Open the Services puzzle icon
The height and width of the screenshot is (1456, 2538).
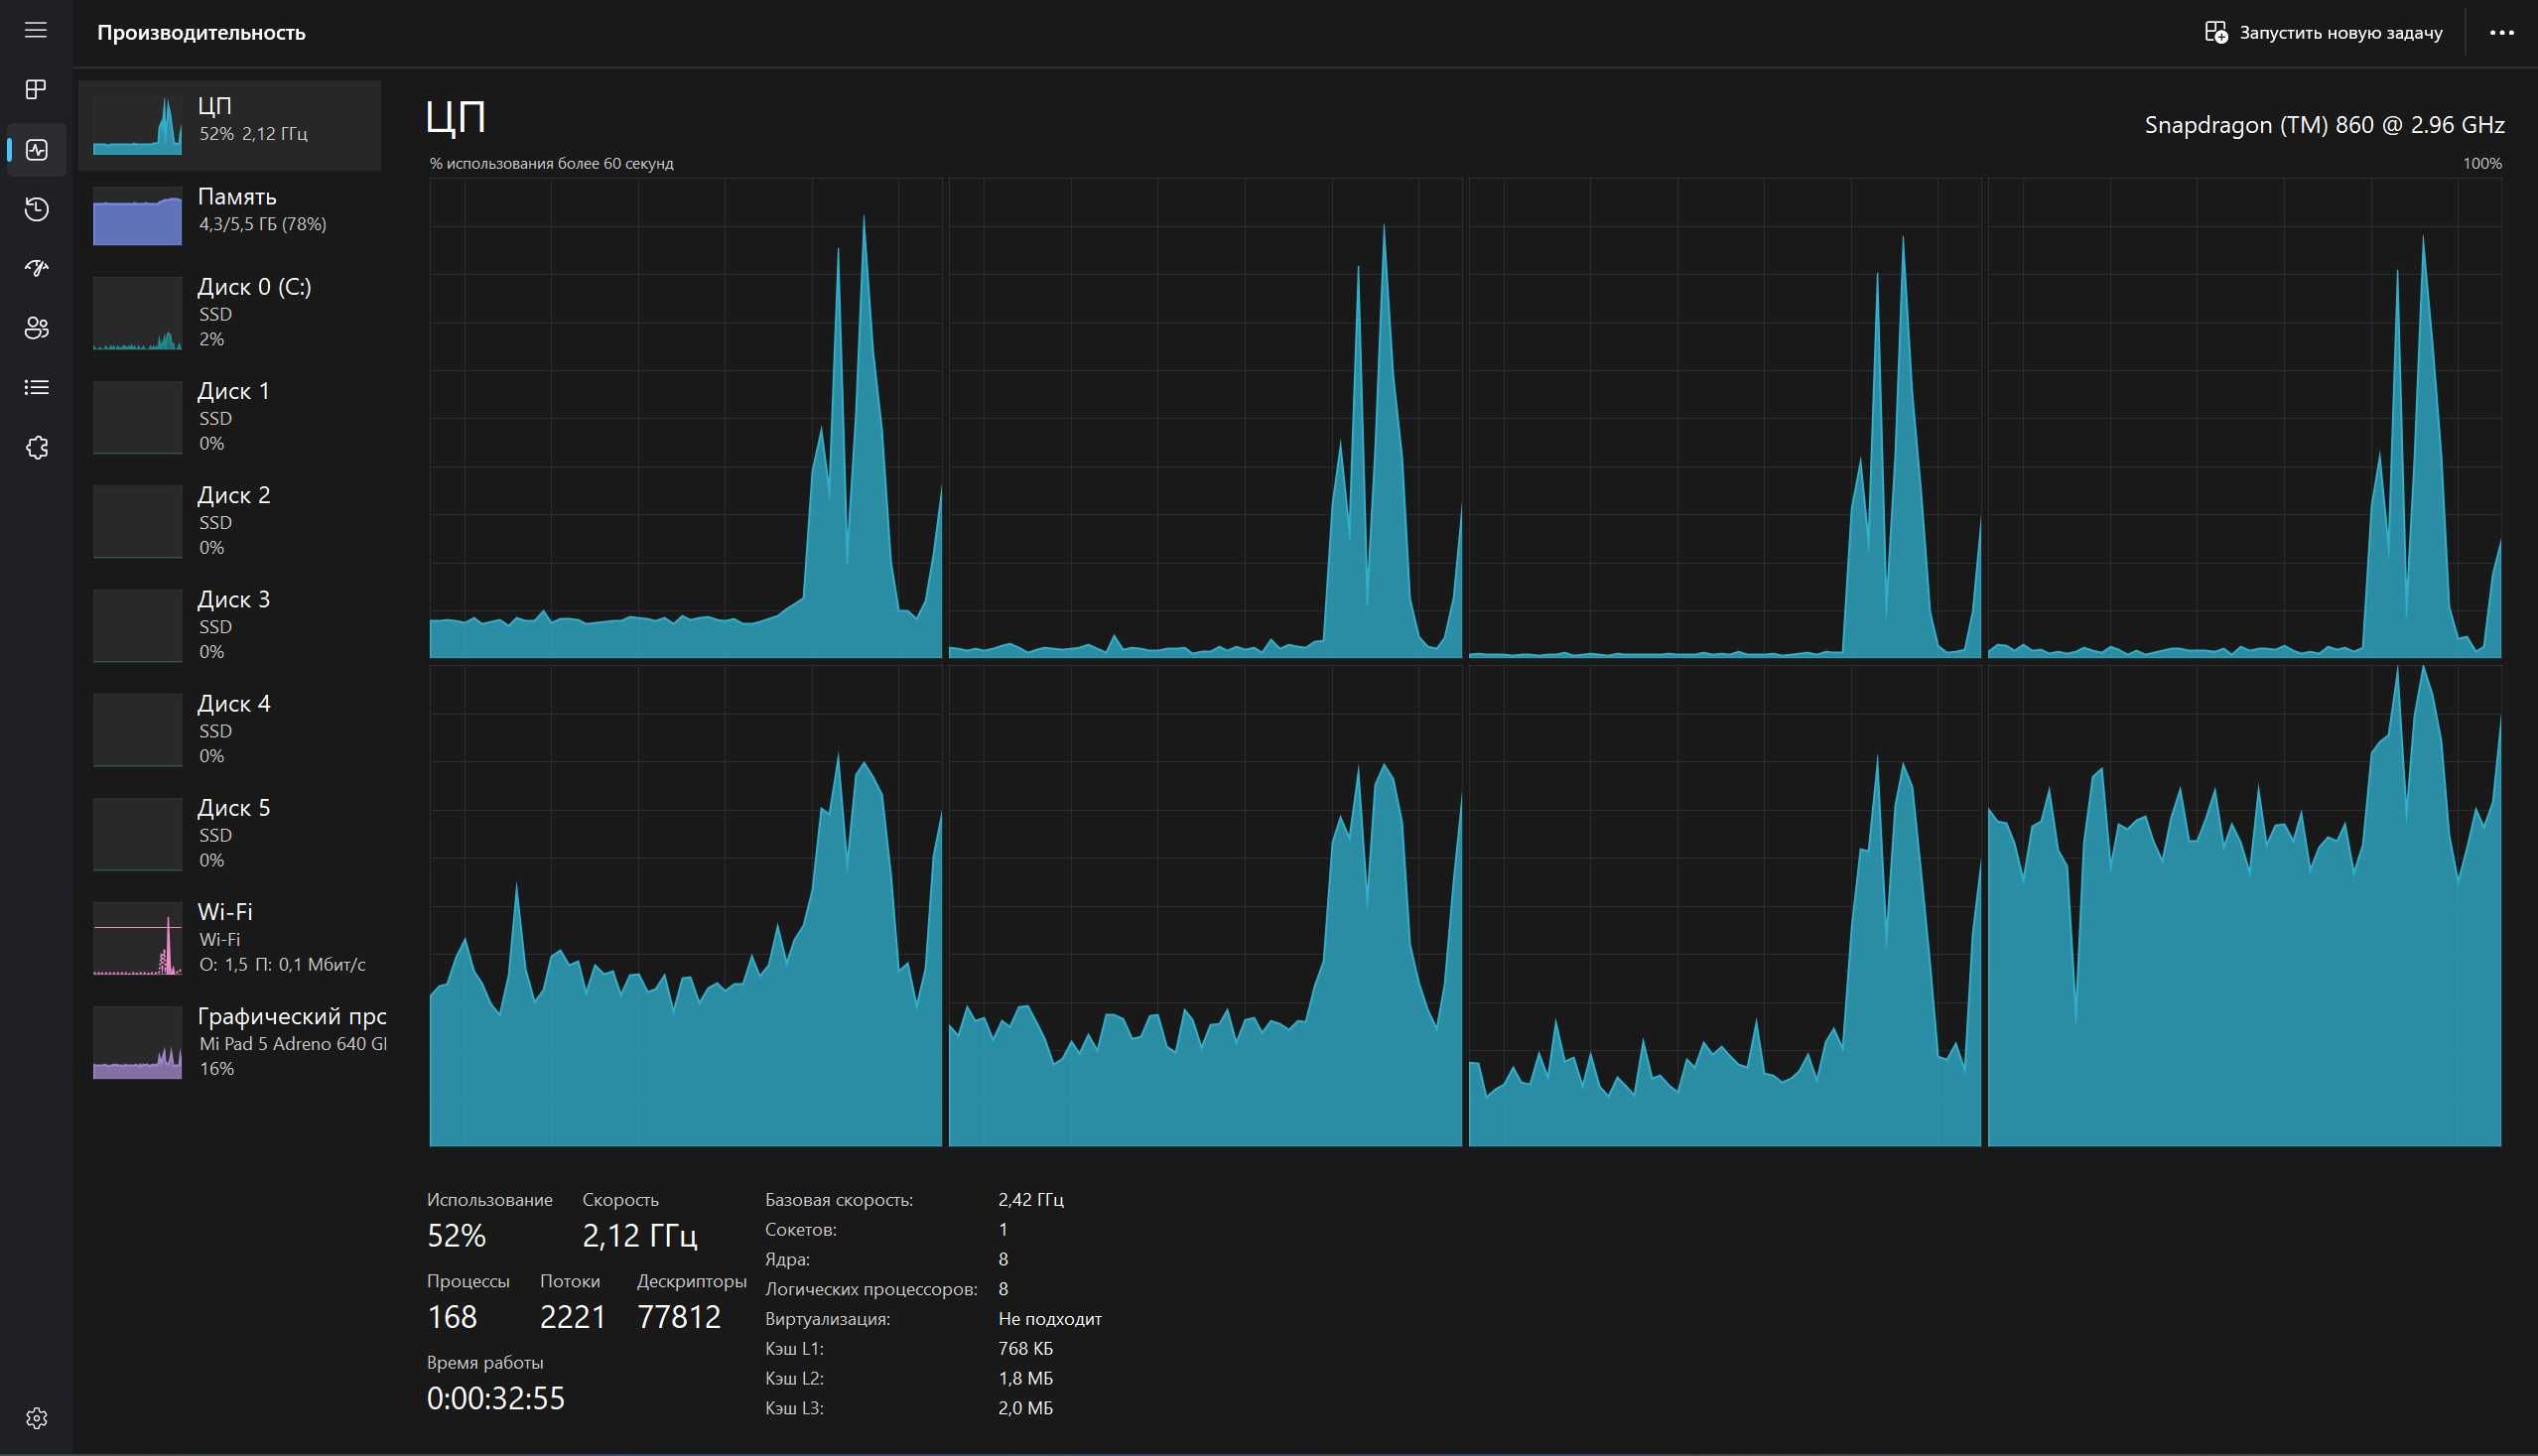(x=36, y=447)
